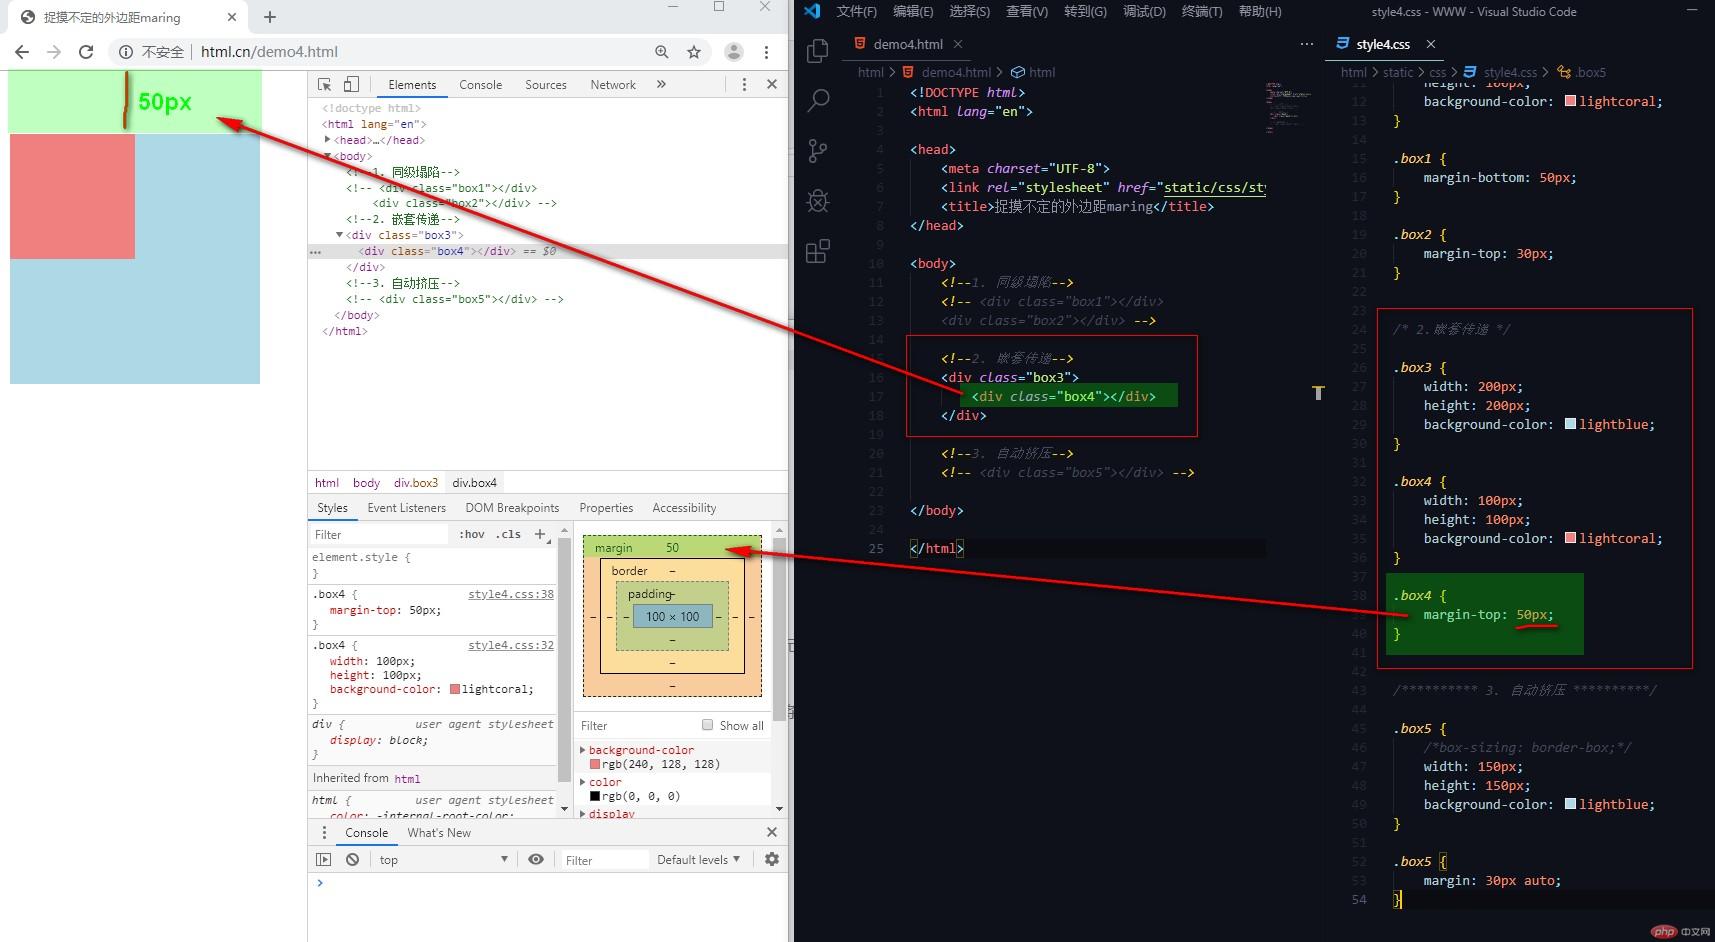Clear console icon
Image resolution: width=1715 pixels, height=942 pixels.
pyautogui.click(x=352, y=859)
